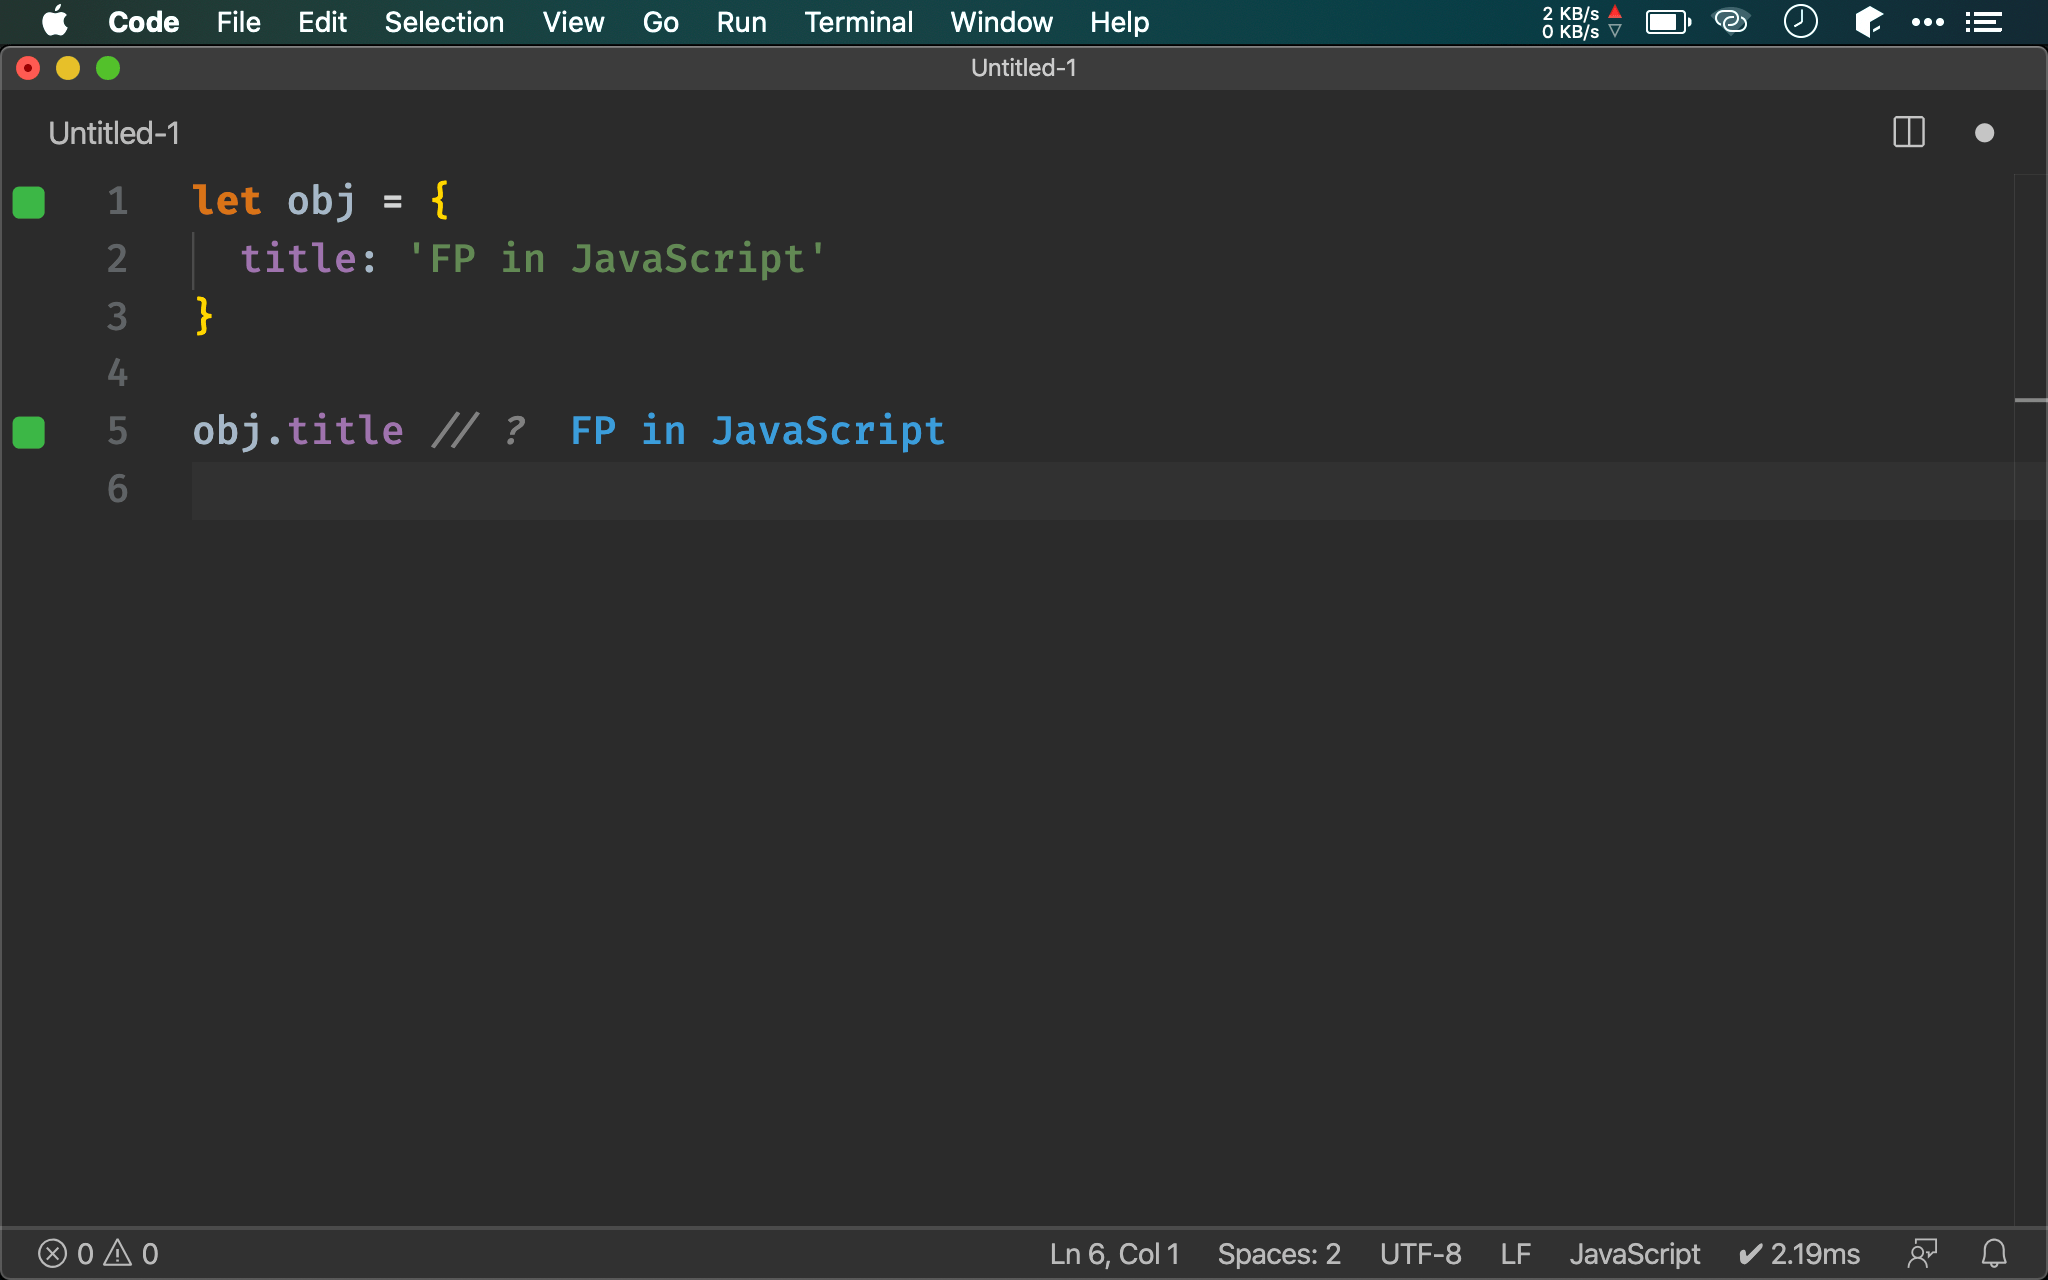This screenshot has height=1280, width=2048.
Task: Open the JavaScript language mode selector
Action: coord(1634,1253)
